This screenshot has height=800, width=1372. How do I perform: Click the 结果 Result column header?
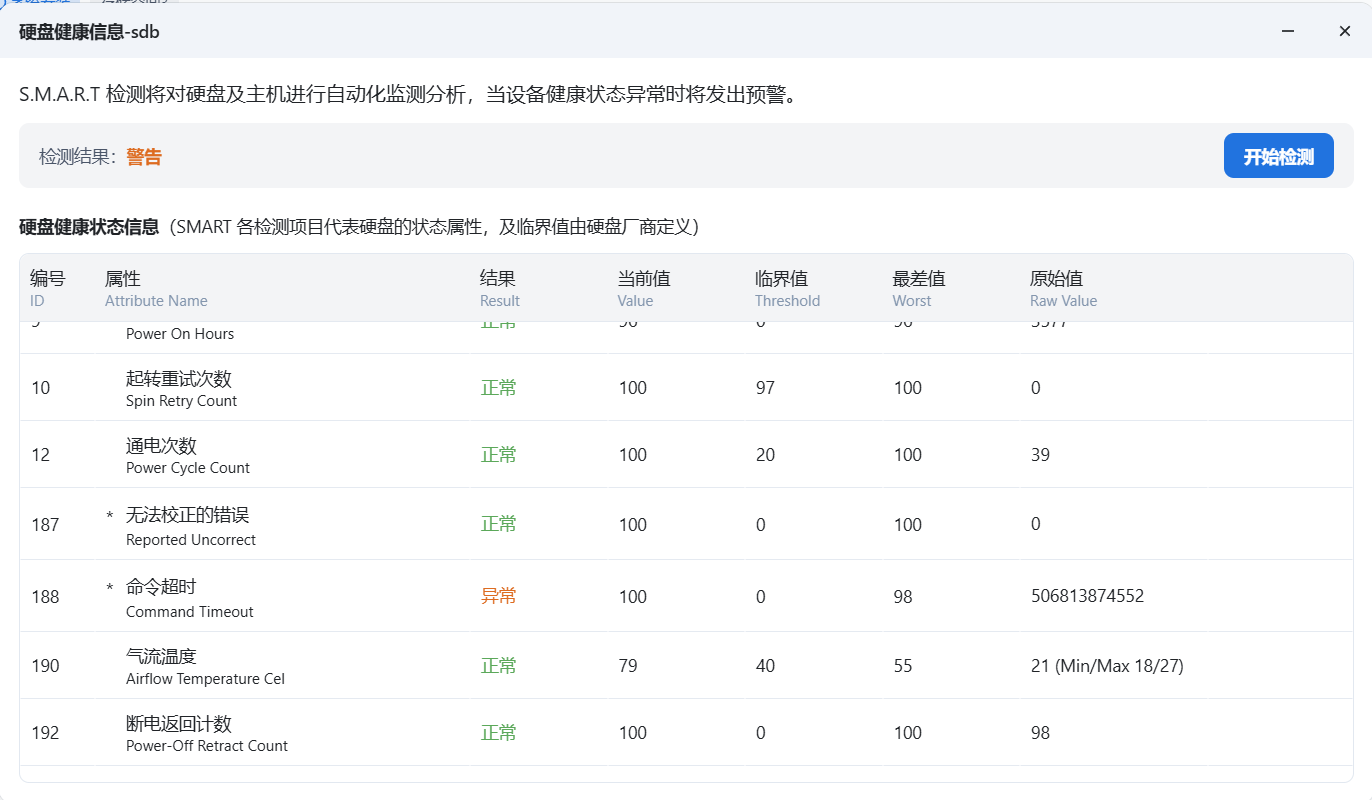tap(500, 288)
